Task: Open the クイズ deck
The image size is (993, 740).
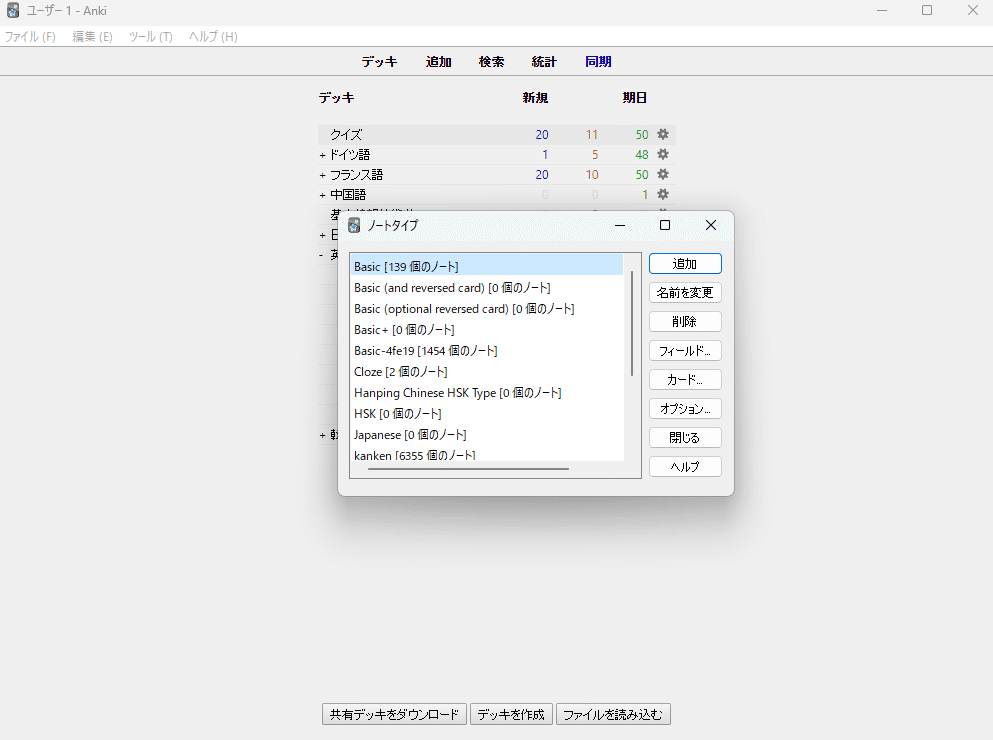Action: coord(346,134)
